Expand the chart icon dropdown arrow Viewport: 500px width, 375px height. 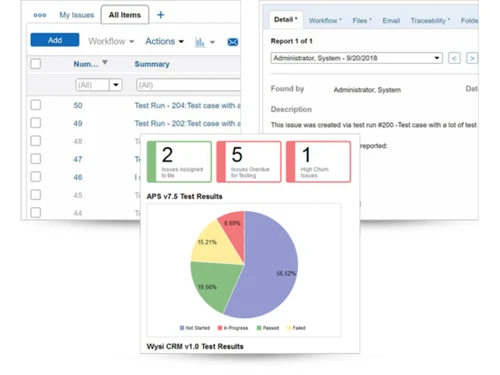212,42
